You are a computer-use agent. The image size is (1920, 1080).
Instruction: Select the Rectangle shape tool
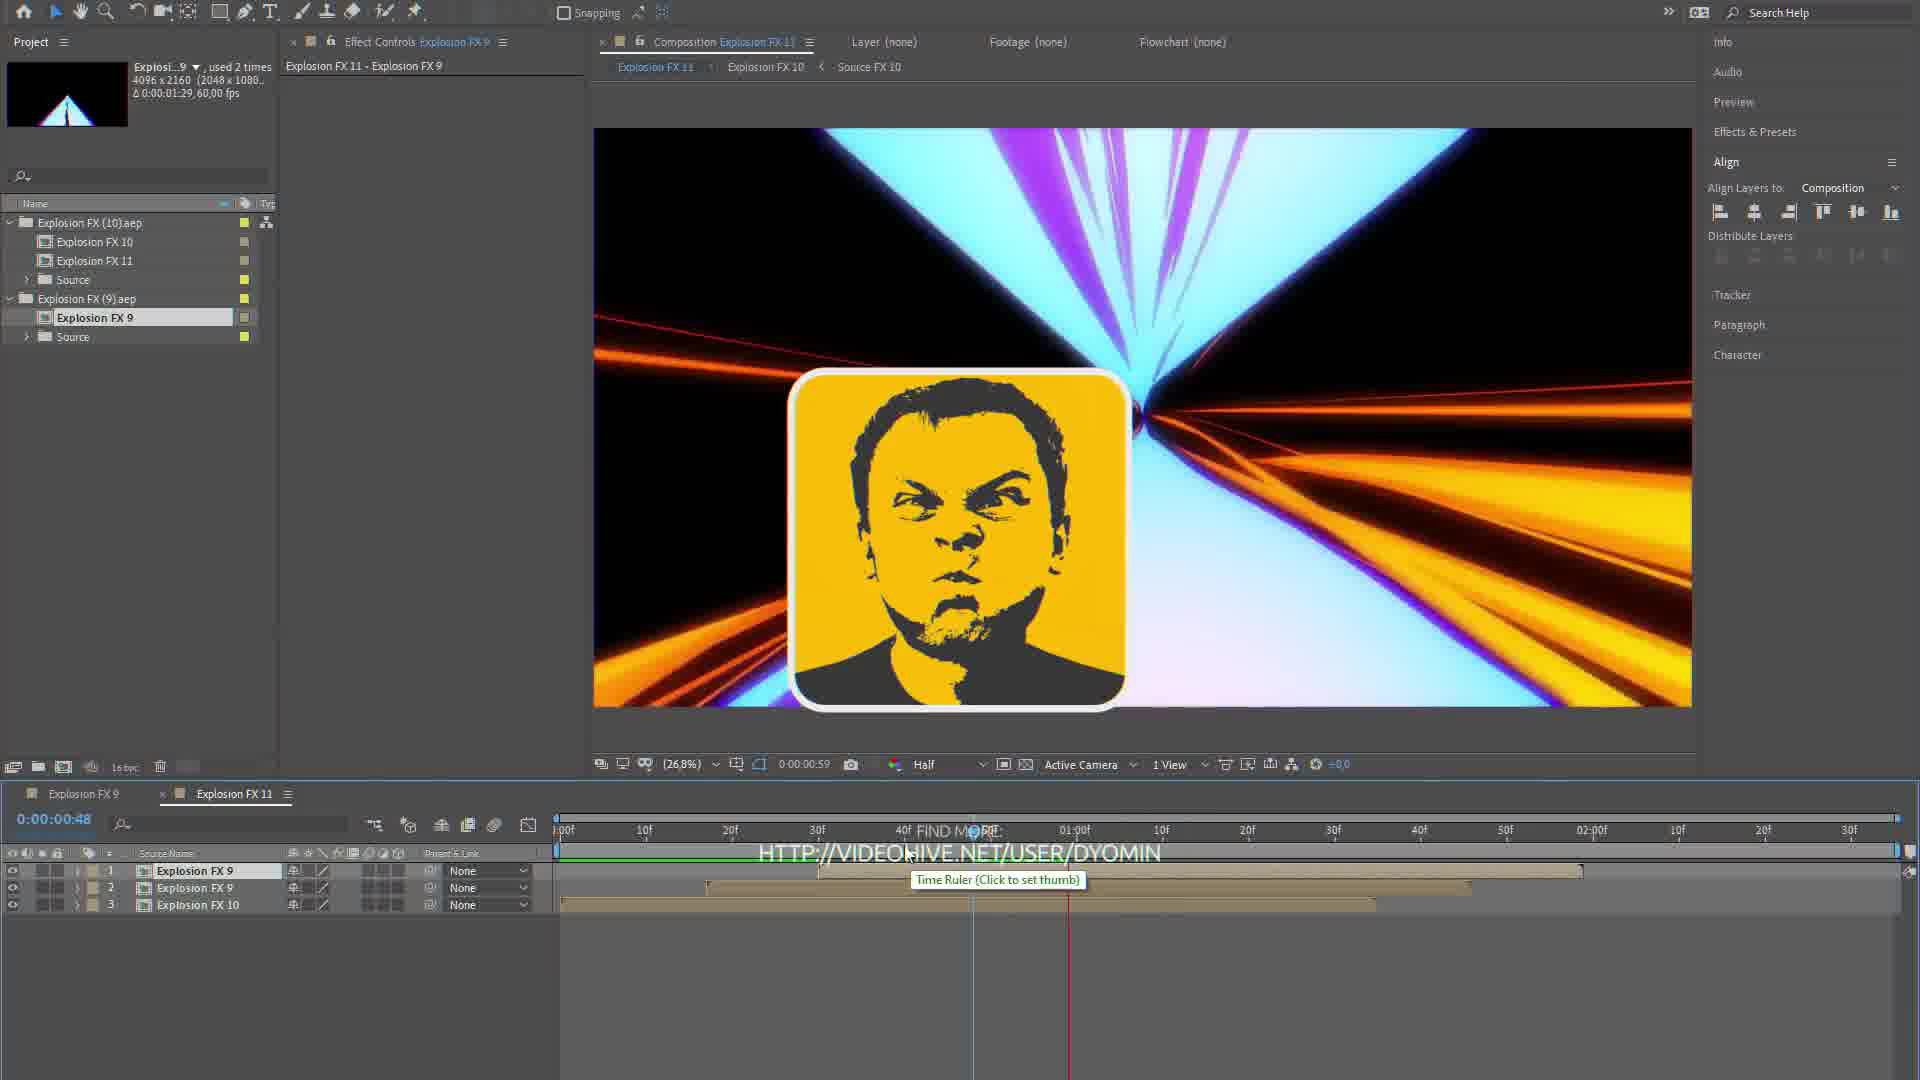click(219, 12)
